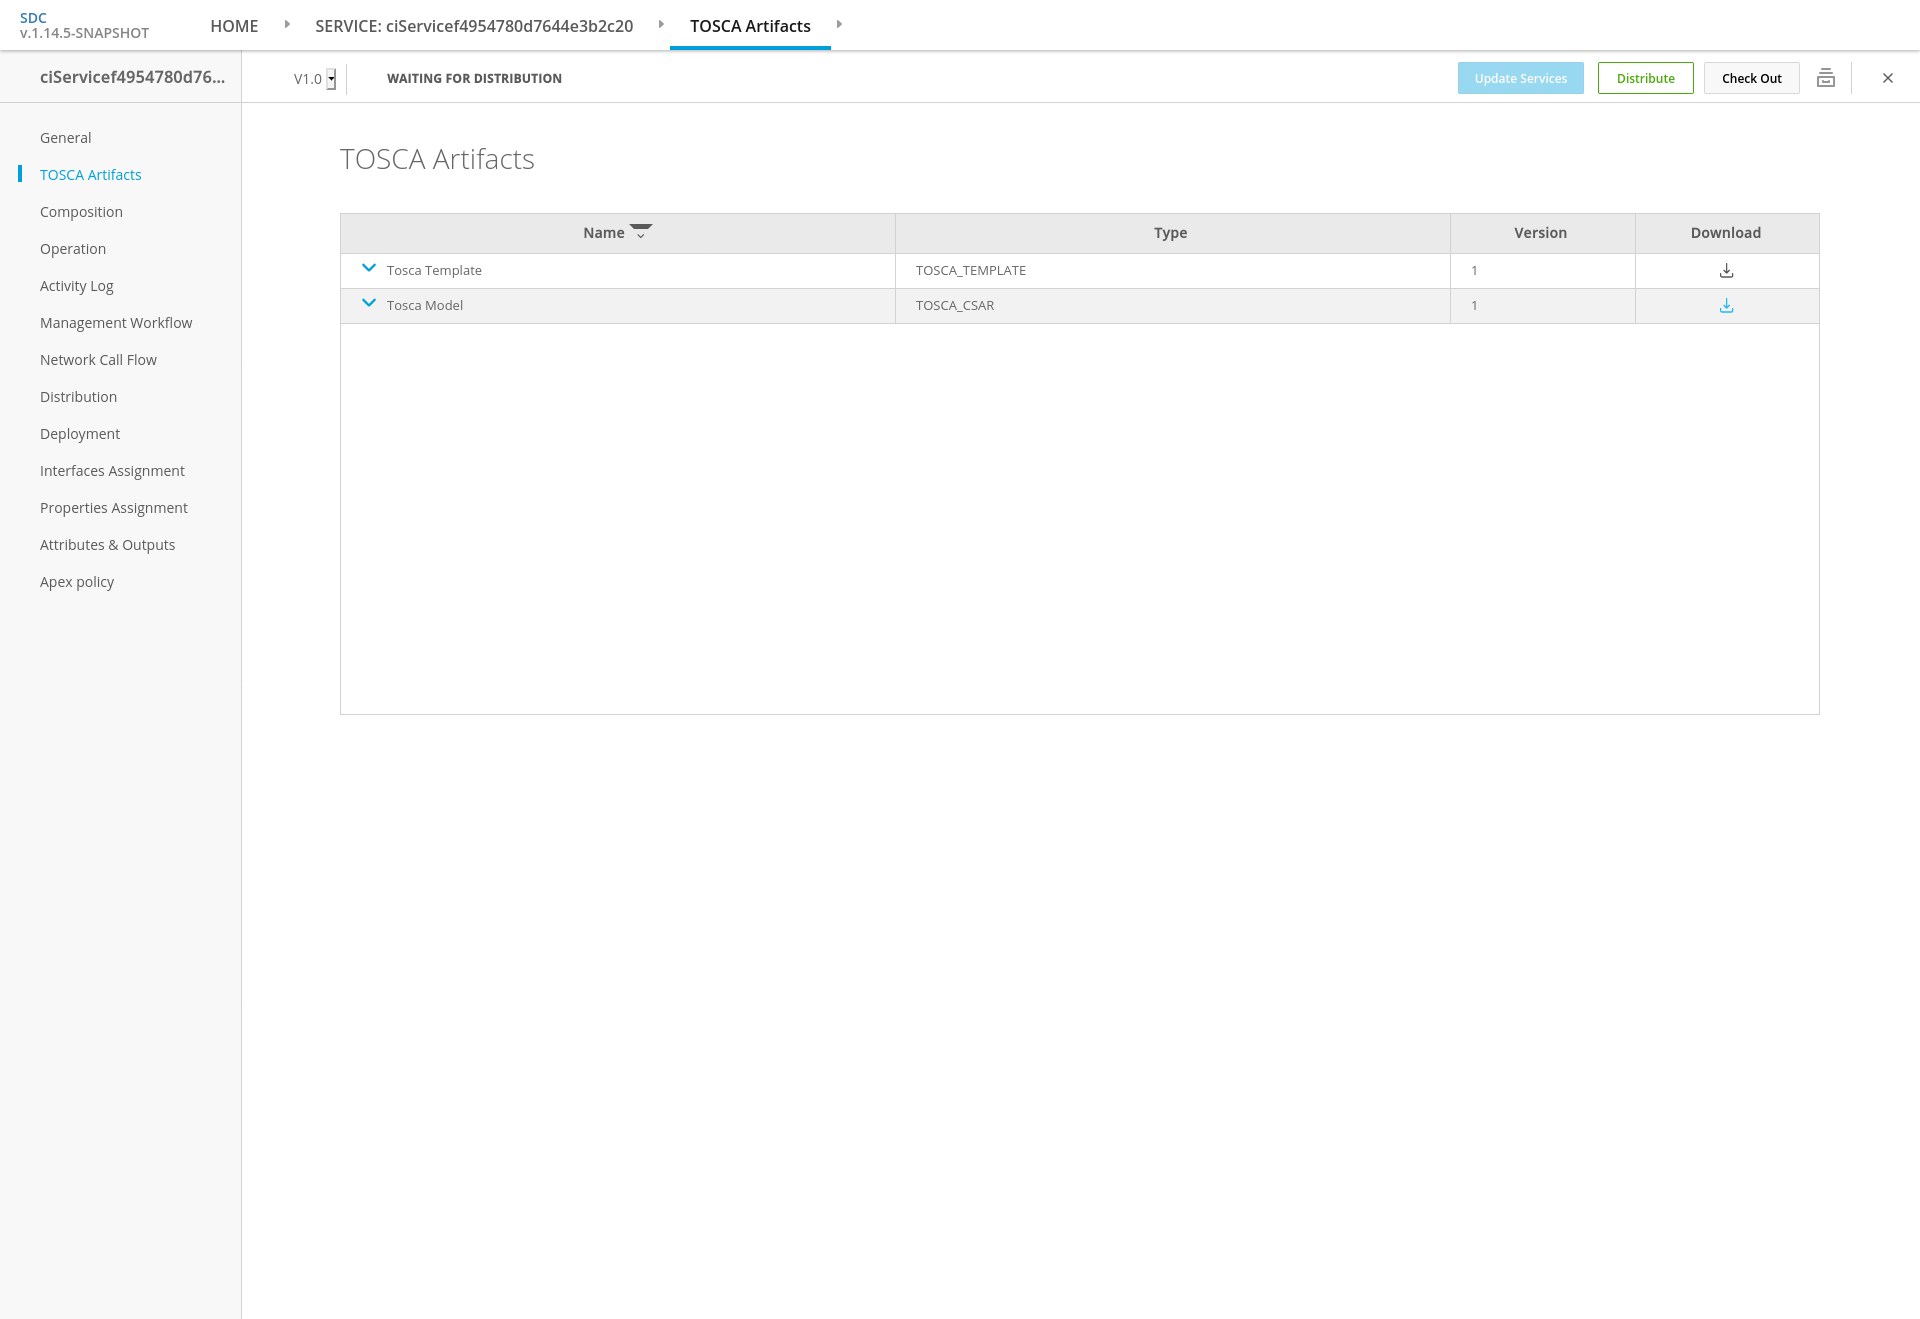Expand the Tosca Model row
The width and height of the screenshot is (1920, 1319).
tap(368, 304)
